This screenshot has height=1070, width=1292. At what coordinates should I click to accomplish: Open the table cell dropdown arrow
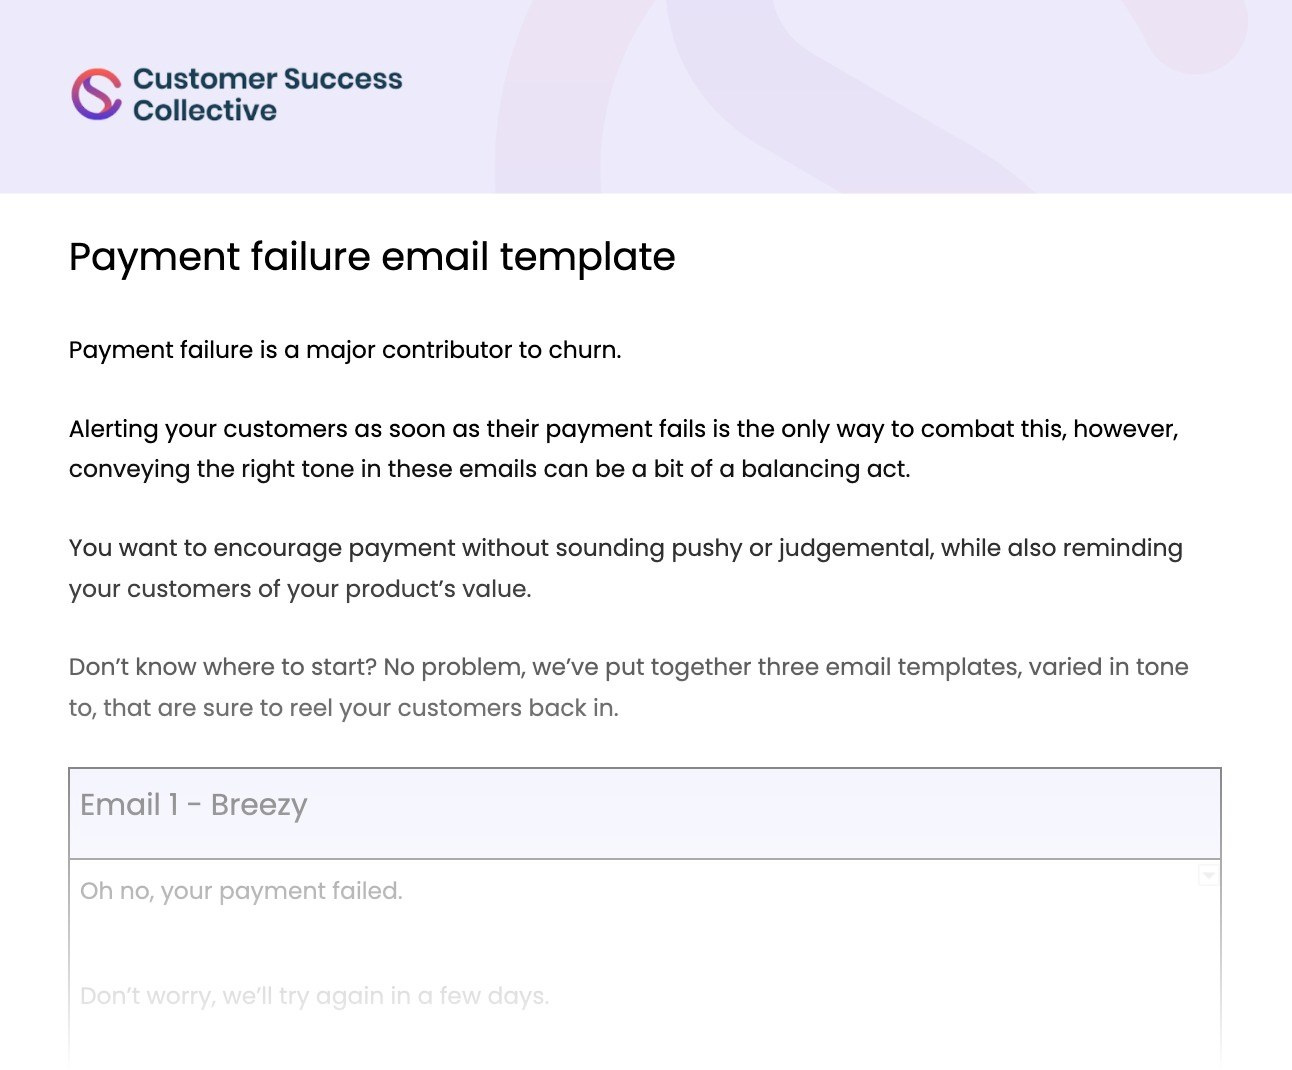[1208, 876]
